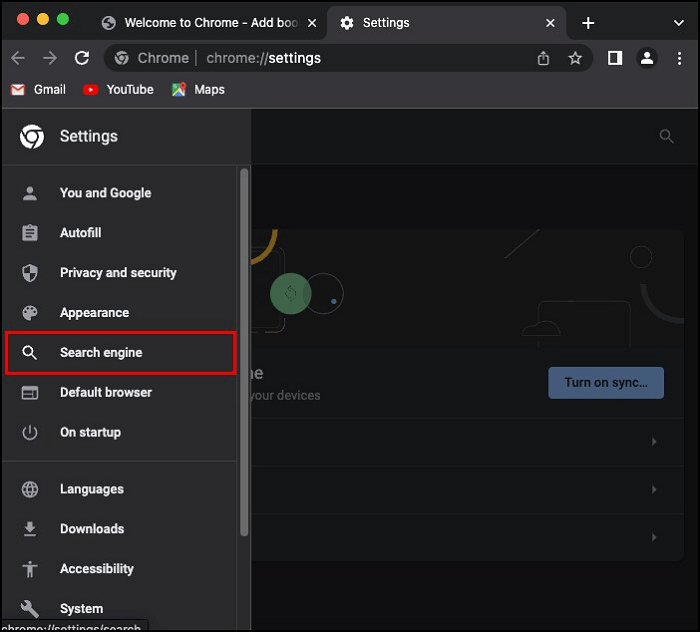Toggle the side panel icon
The height and width of the screenshot is (632, 700).
(615, 58)
